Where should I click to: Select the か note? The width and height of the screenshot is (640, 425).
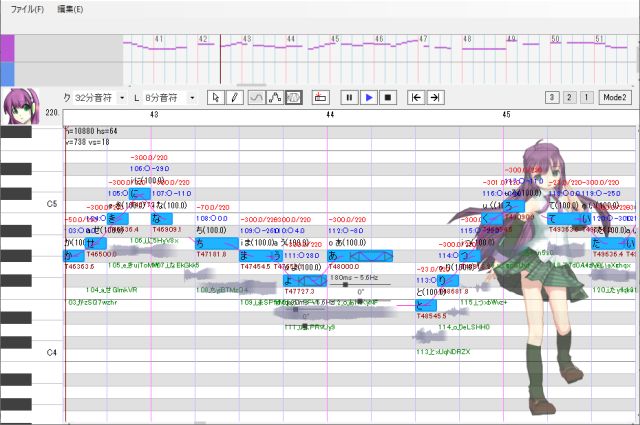pyautogui.click(x=74, y=256)
